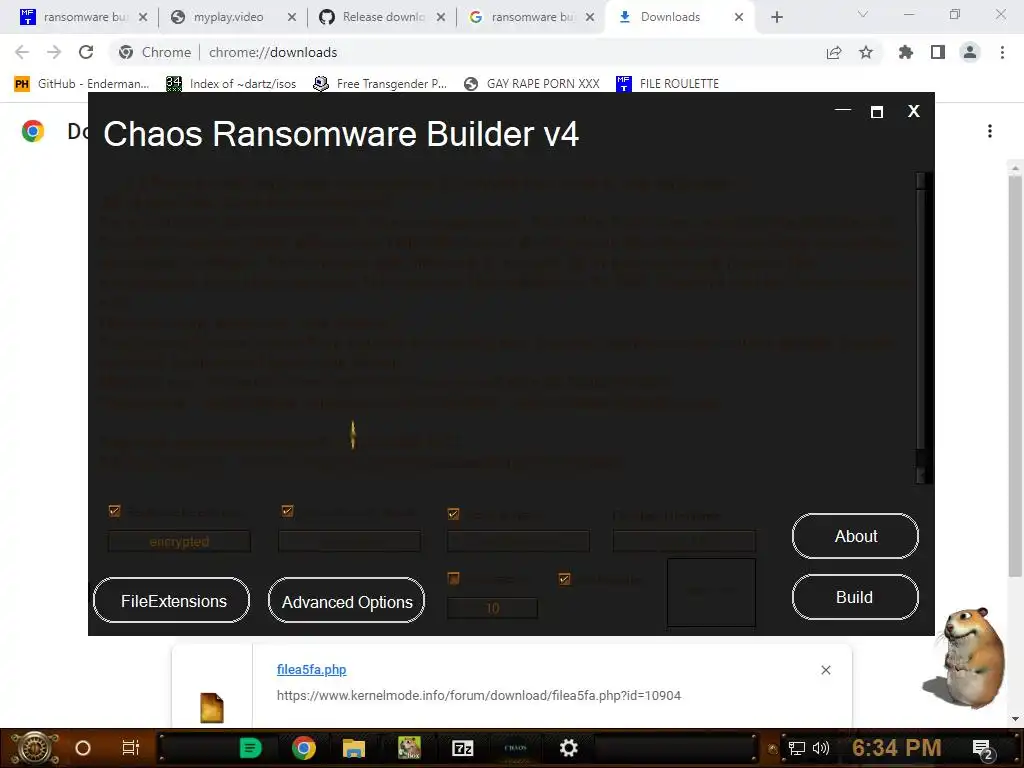The height and width of the screenshot is (768, 1024).
Task: Toggle the checkbox above the 'encrypted' field
Action: [114, 511]
